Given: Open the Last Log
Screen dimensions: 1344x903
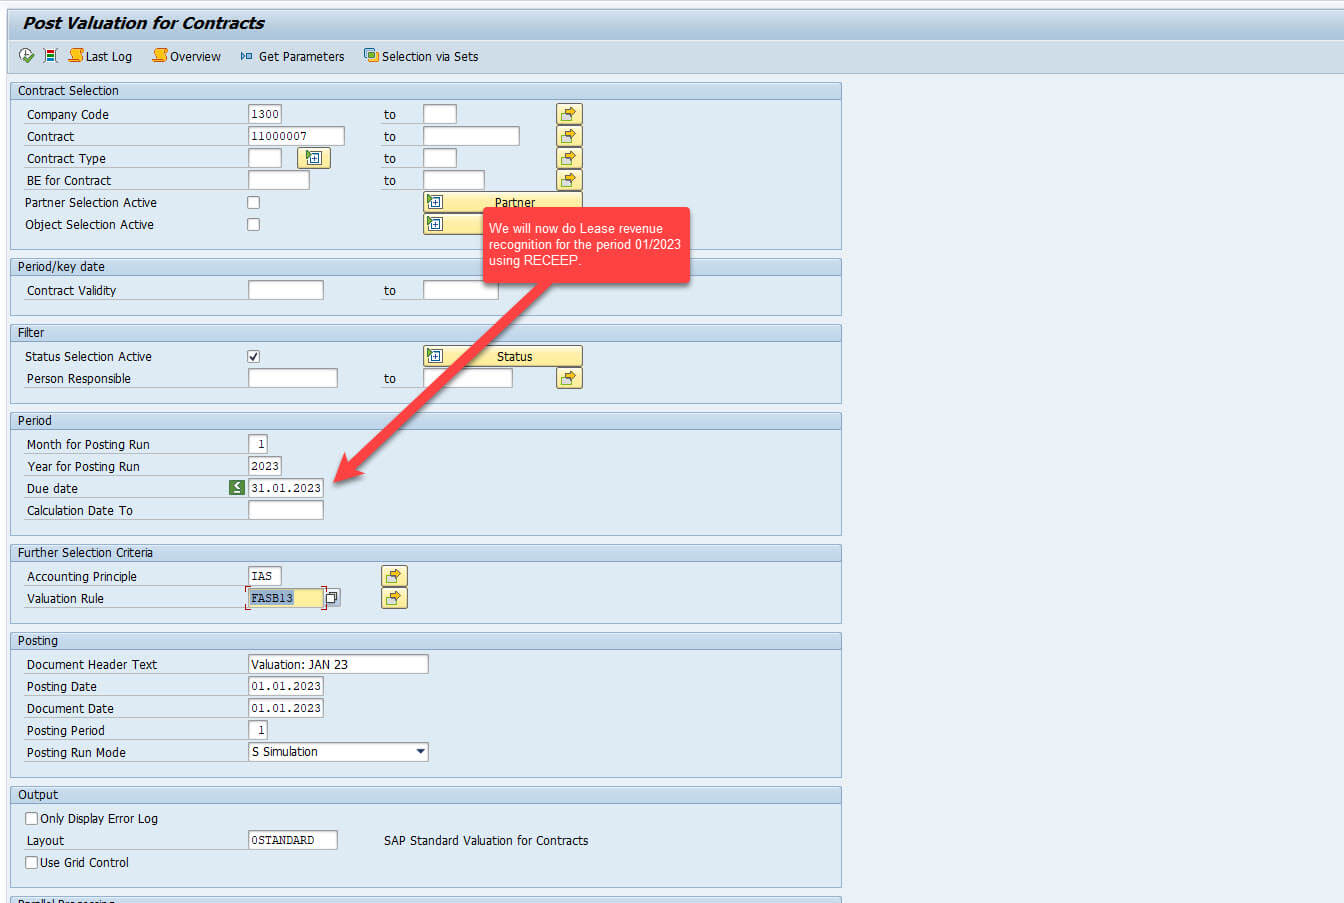Looking at the screenshot, I should point(100,56).
